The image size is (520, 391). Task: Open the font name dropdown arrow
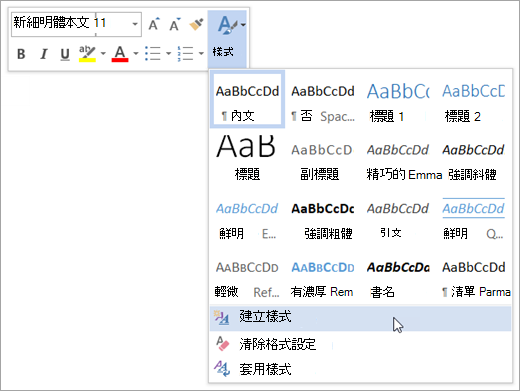click(135, 24)
